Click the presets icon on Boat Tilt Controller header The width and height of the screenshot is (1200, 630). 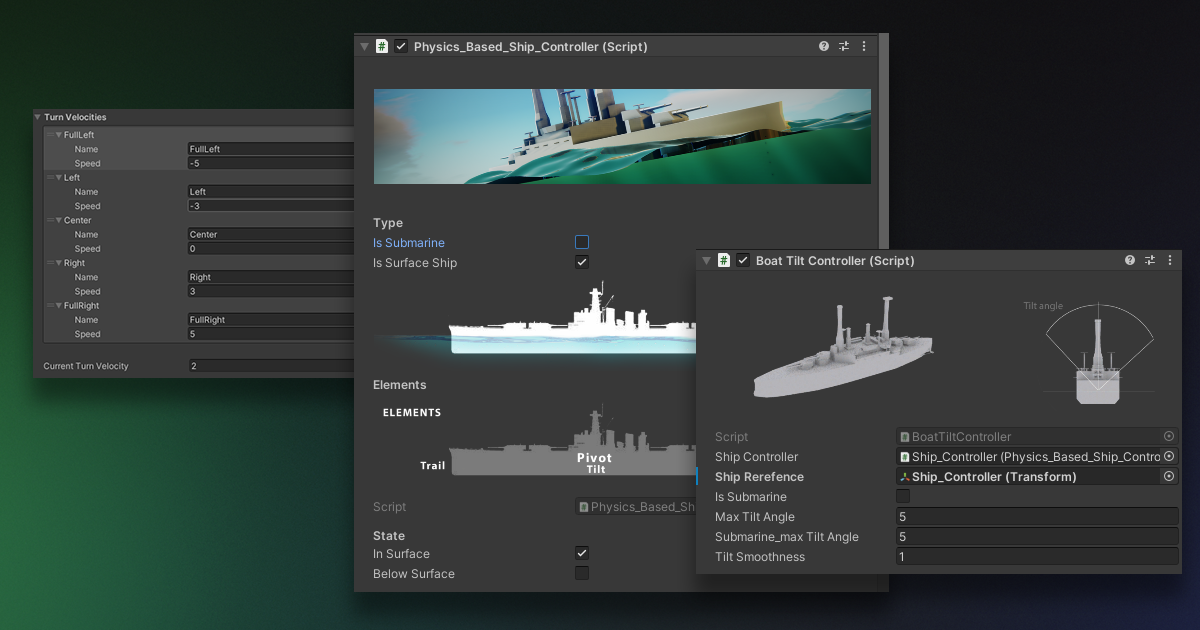pos(1149,260)
